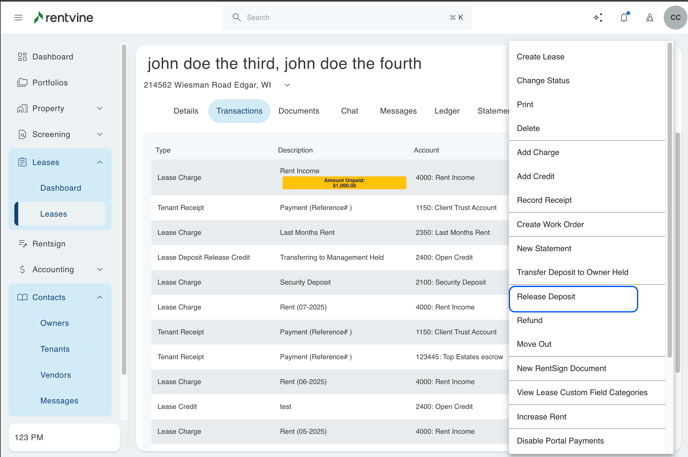Open the address dropdown chevron

click(287, 86)
